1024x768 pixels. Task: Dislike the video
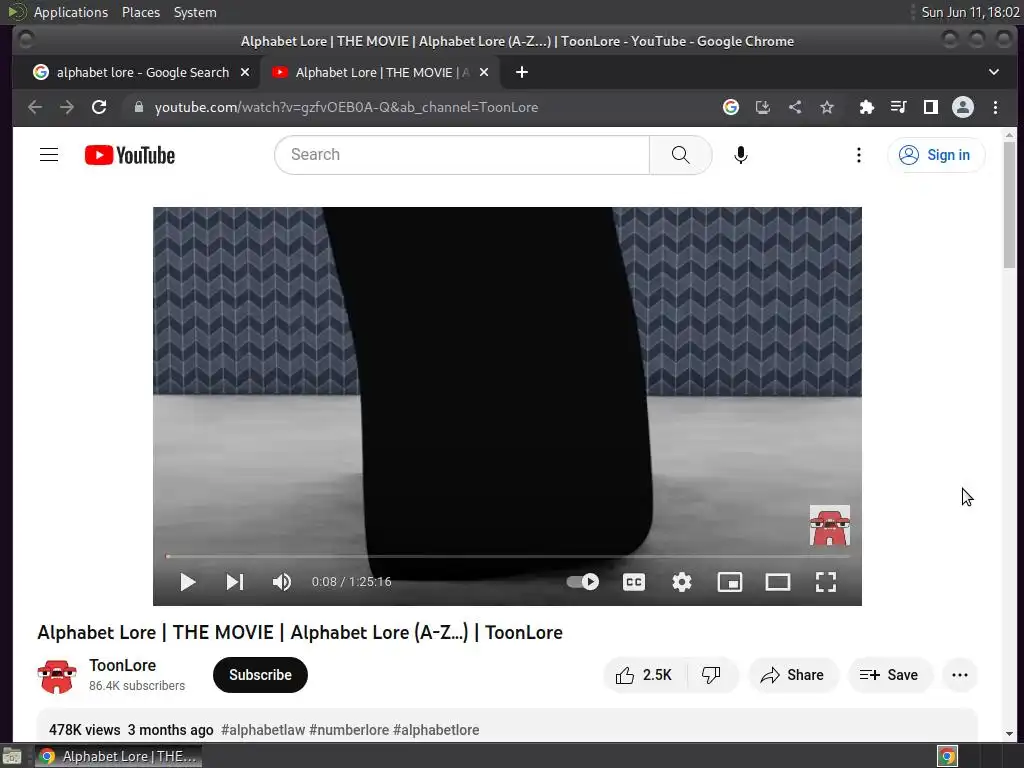[x=712, y=675]
